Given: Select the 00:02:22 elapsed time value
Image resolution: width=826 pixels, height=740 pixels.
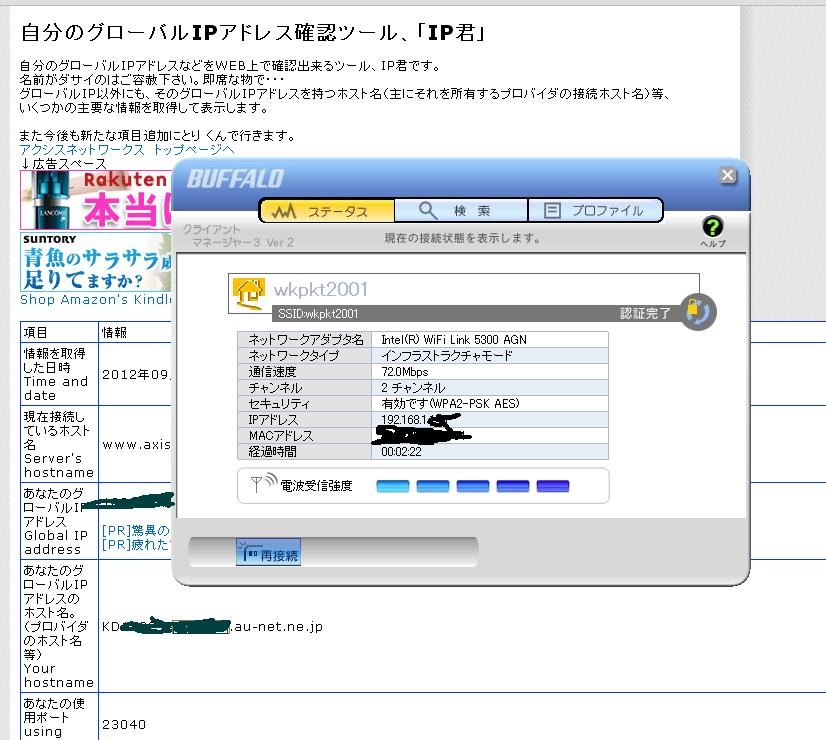Looking at the screenshot, I should (x=401, y=451).
